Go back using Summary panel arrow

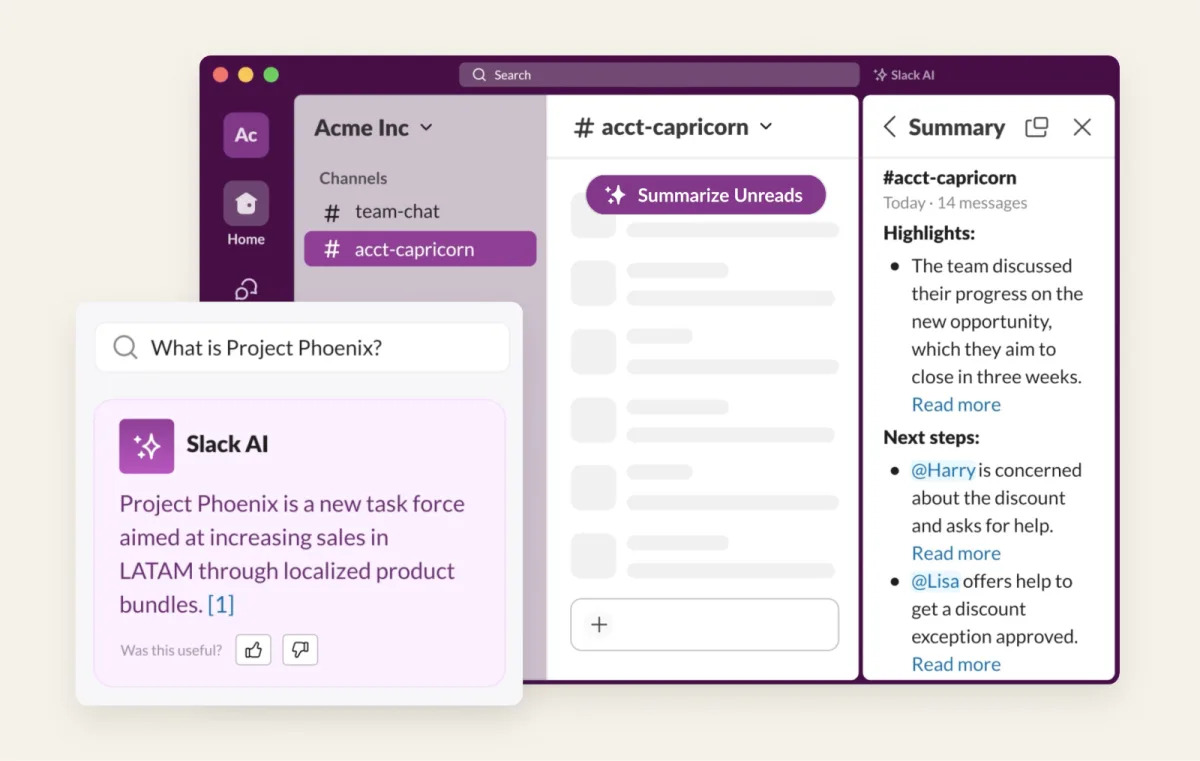(x=889, y=127)
